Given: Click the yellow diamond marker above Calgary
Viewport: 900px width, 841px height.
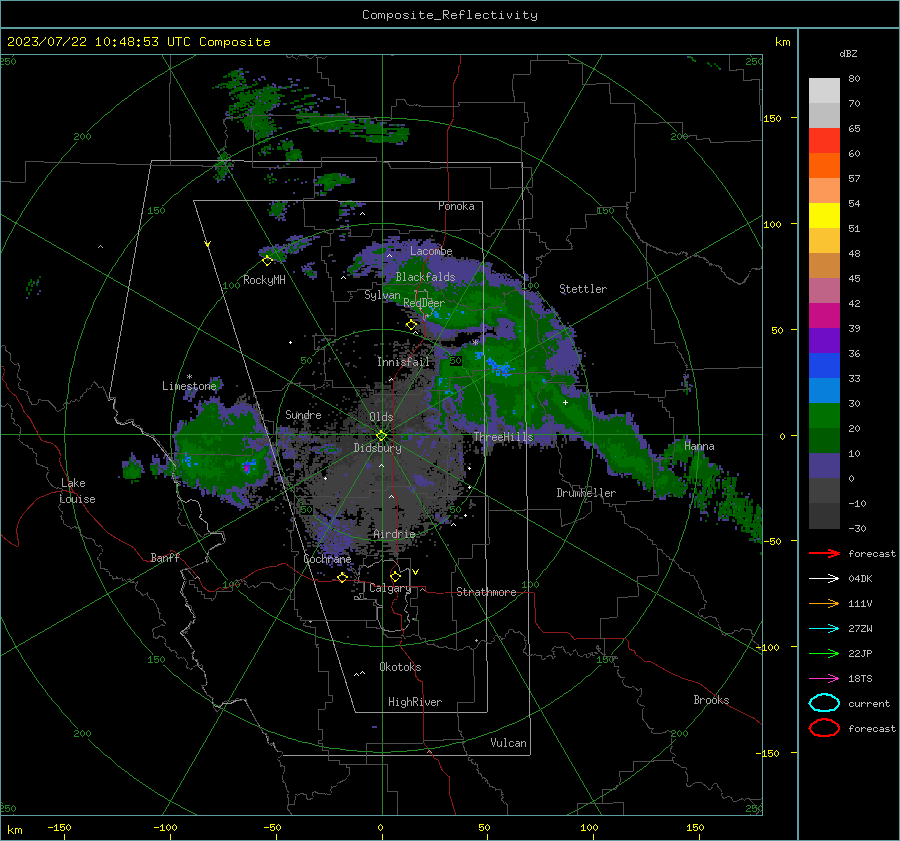Looking at the screenshot, I should (395, 576).
